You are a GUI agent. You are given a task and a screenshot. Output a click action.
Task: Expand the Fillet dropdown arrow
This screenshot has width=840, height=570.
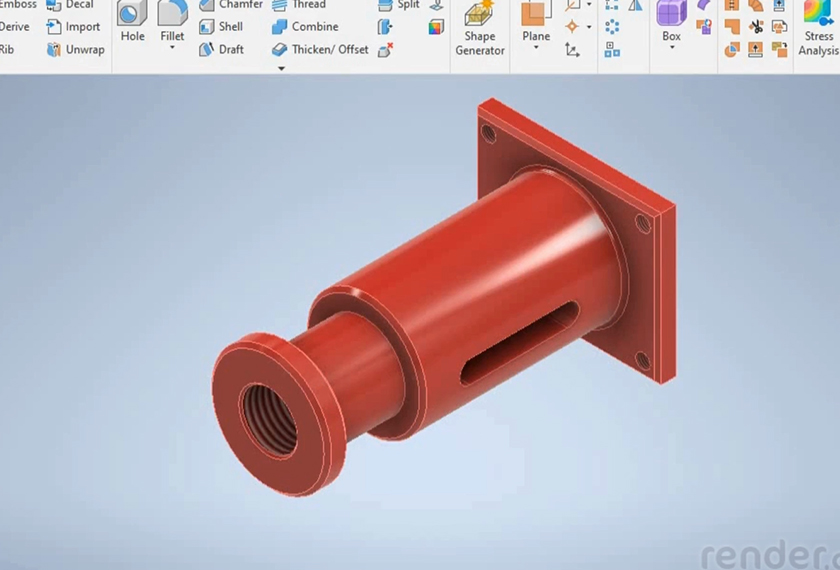tap(172, 48)
